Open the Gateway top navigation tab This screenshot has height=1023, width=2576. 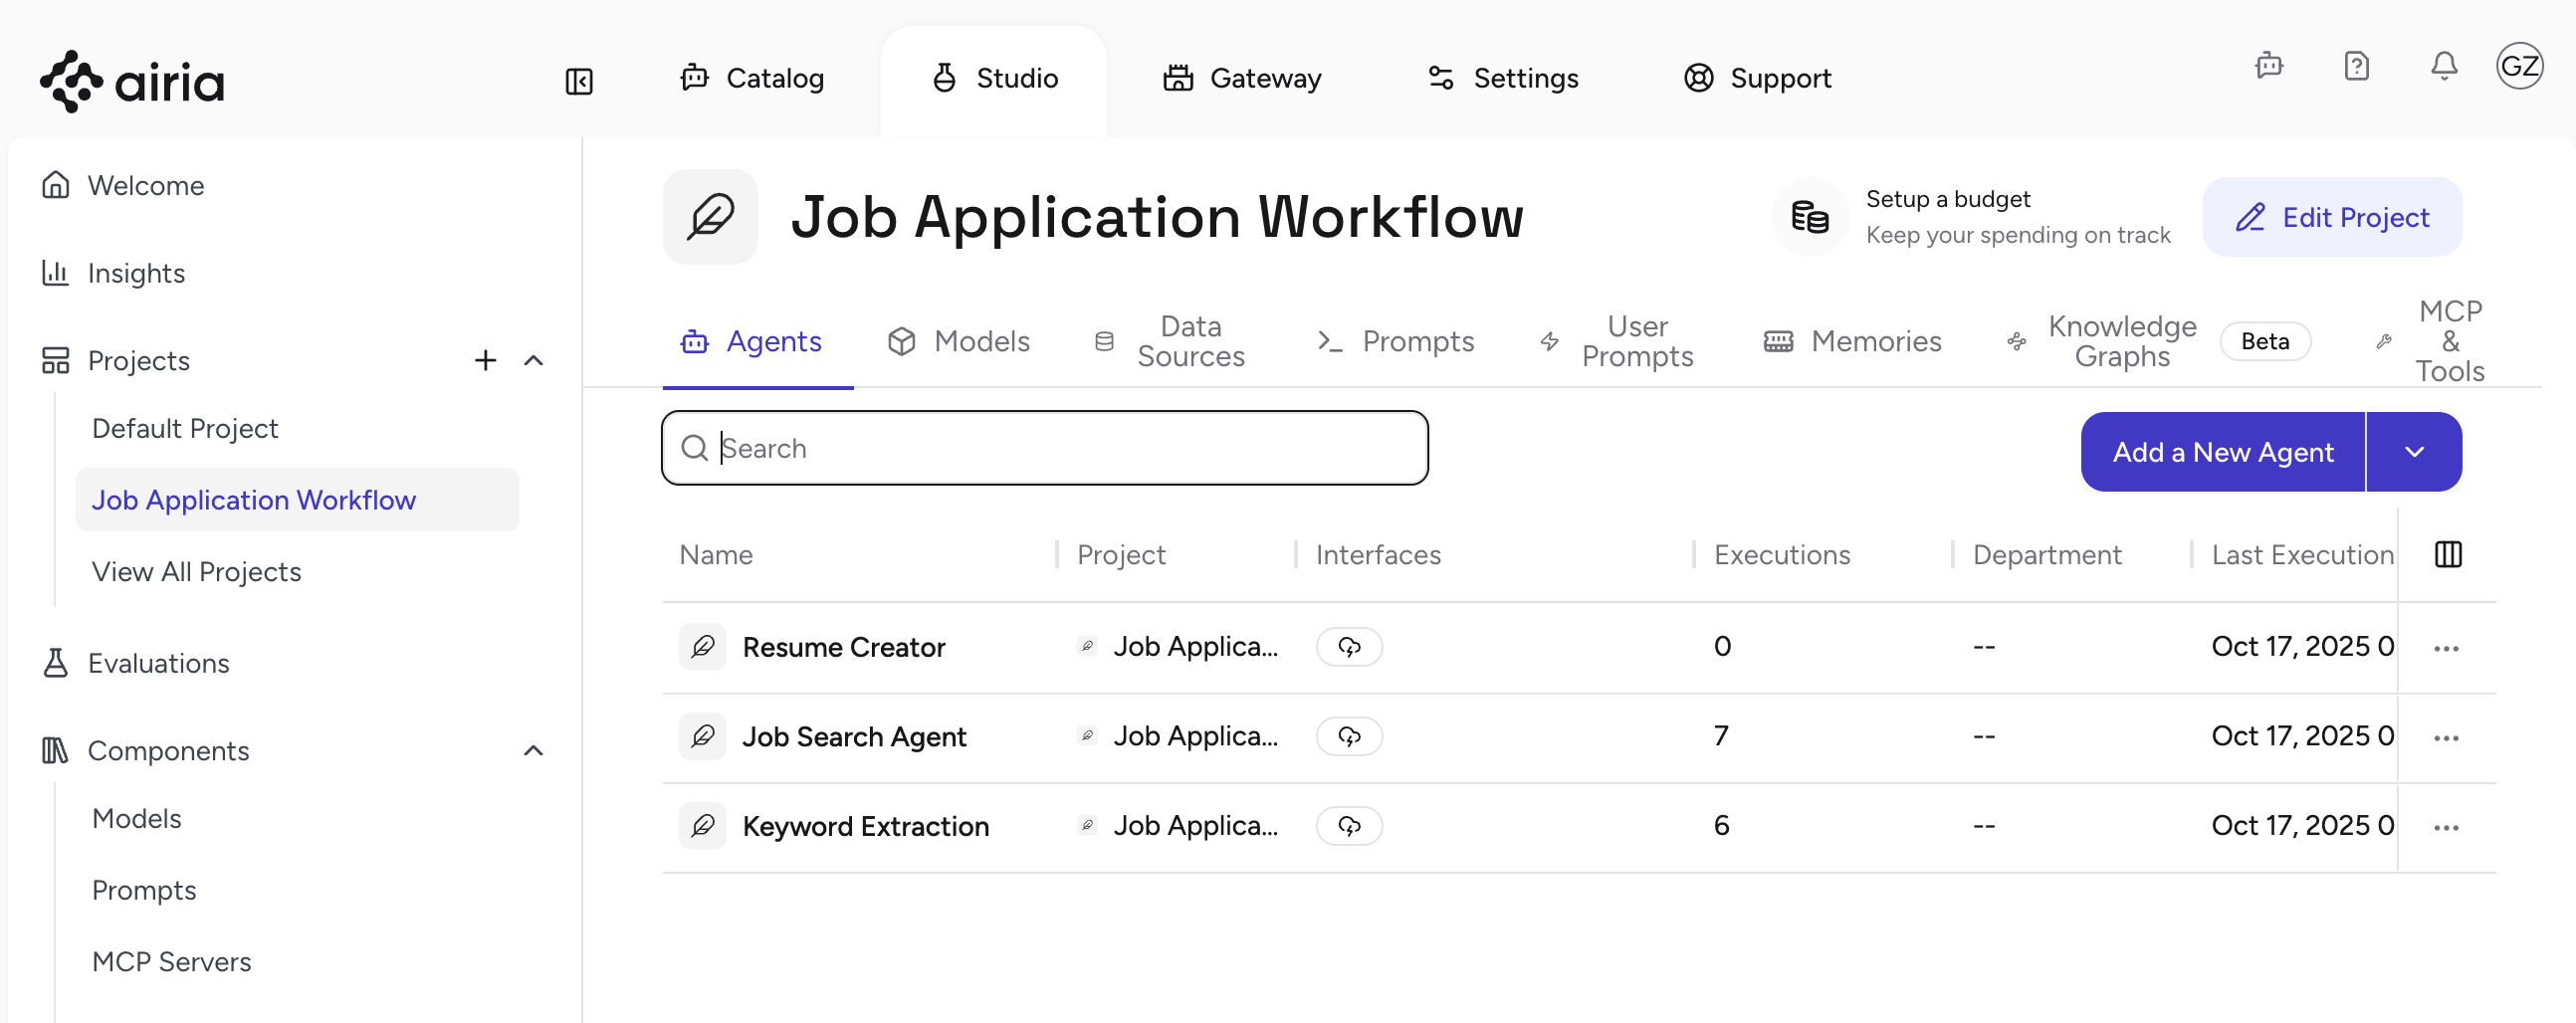tap(1242, 78)
